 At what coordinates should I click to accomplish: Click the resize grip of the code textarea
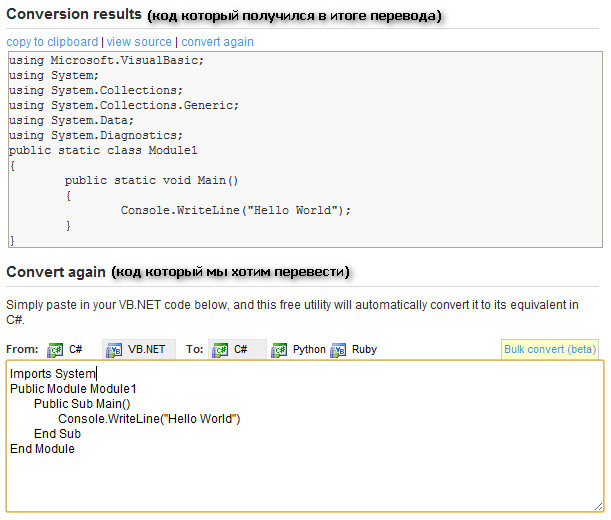coord(598,506)
